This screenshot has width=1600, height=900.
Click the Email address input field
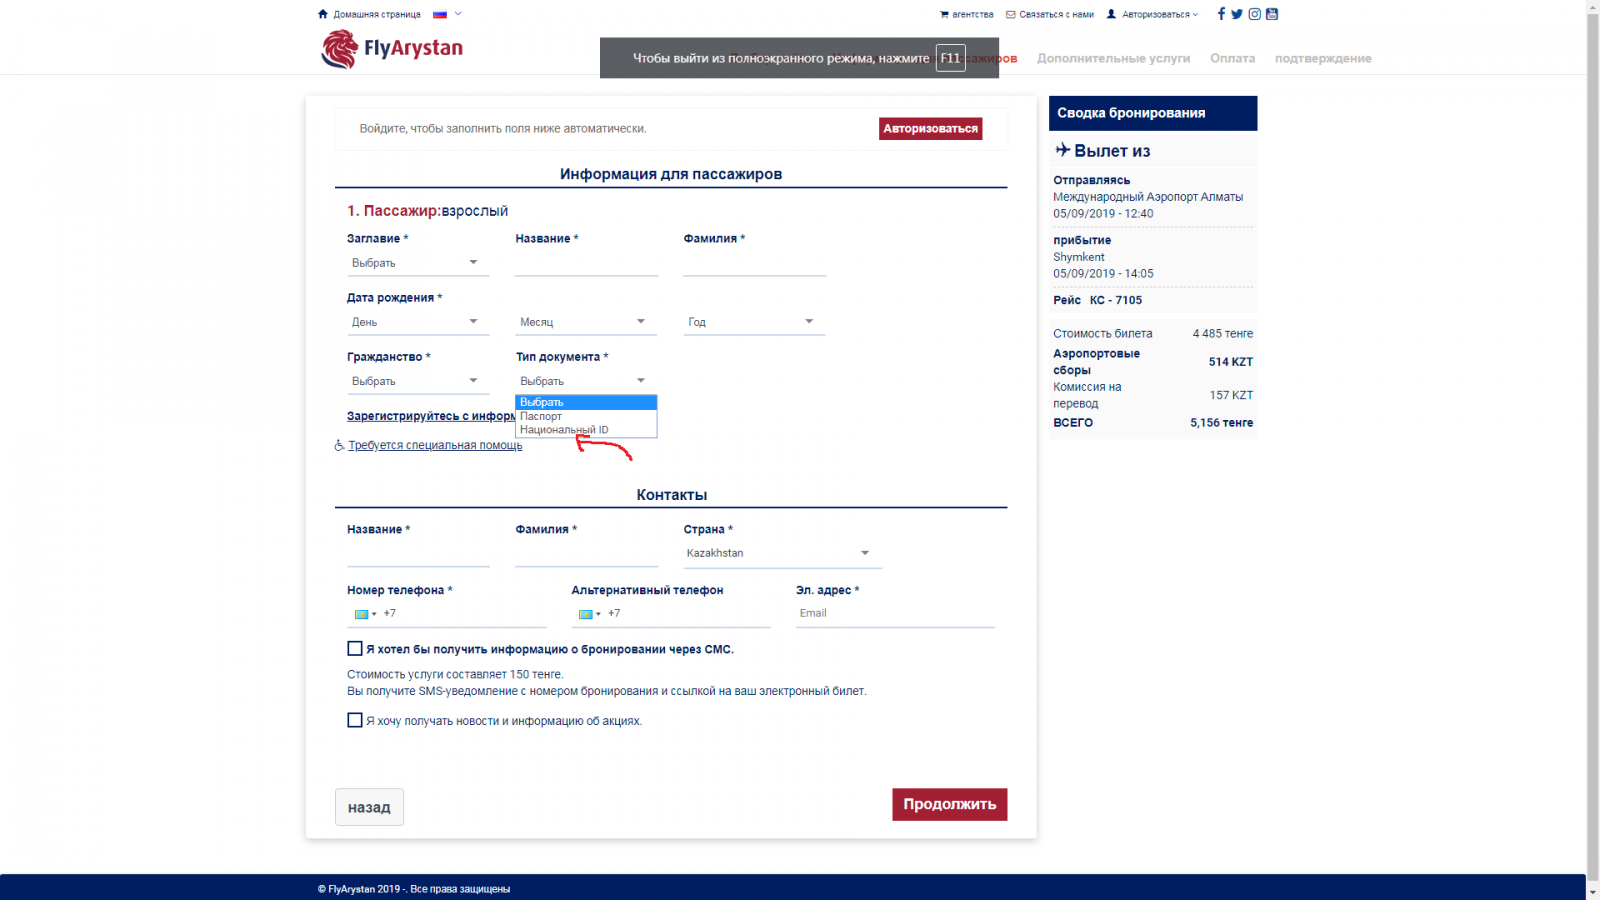(x=895, y=614)
